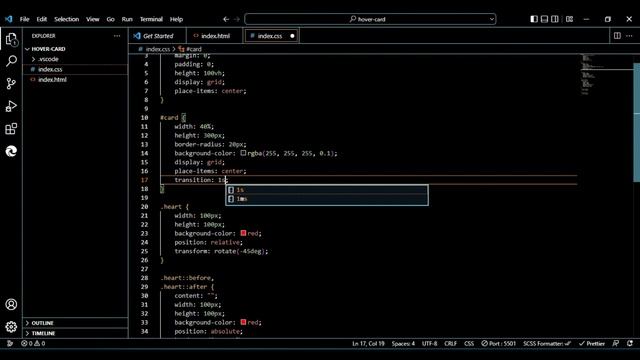Open the Selection menu
640x360 pixels.
67,19
